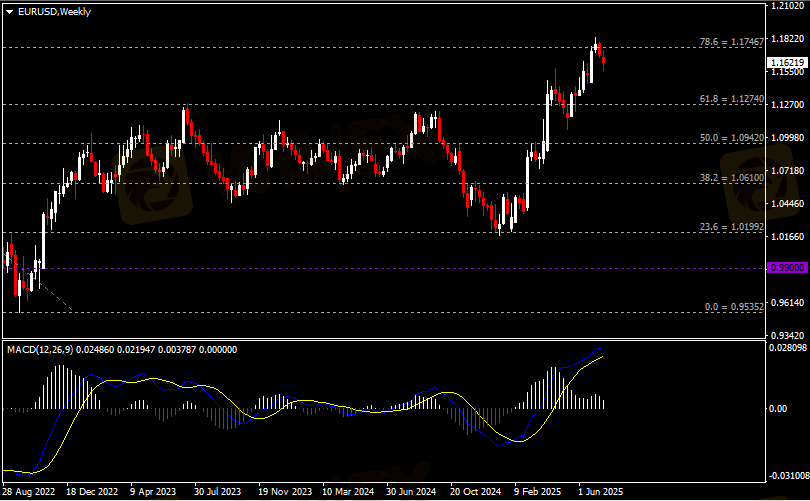Select the 38.2 = 1.06100 Fibonacci label

[x=731, y=178]
